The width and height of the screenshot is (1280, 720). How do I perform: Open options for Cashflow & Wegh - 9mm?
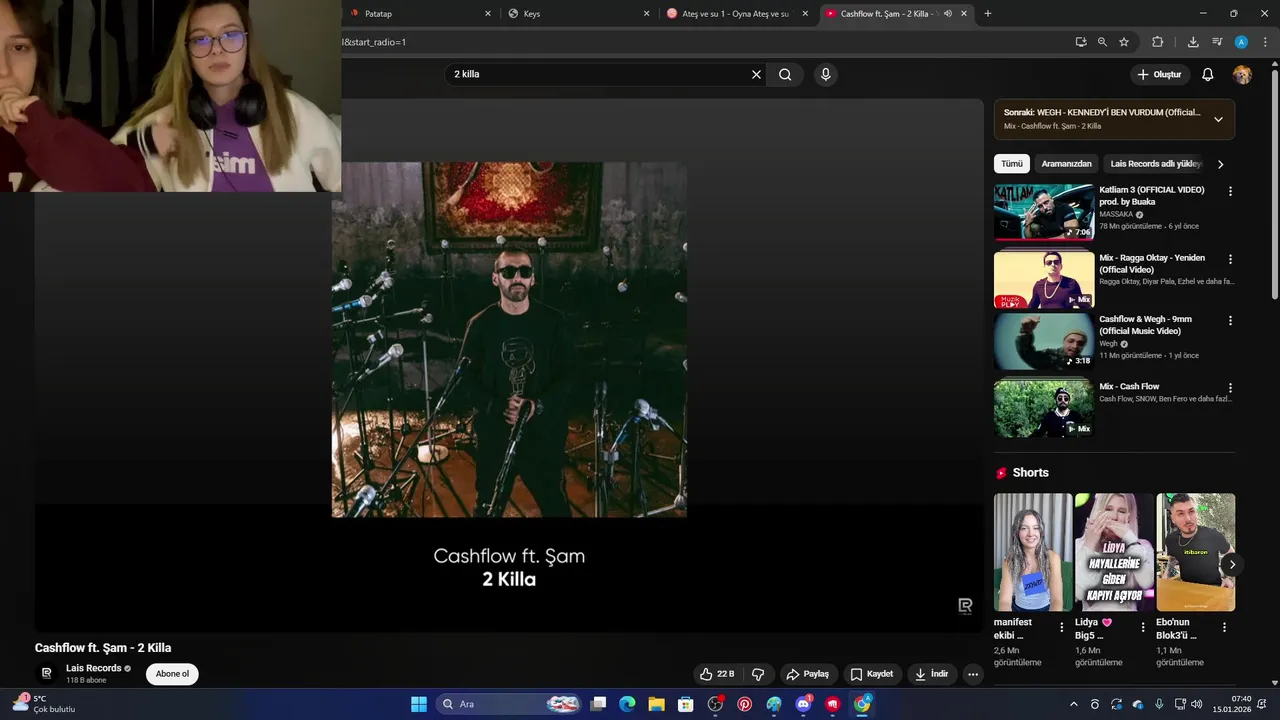tap(1230, 321)
